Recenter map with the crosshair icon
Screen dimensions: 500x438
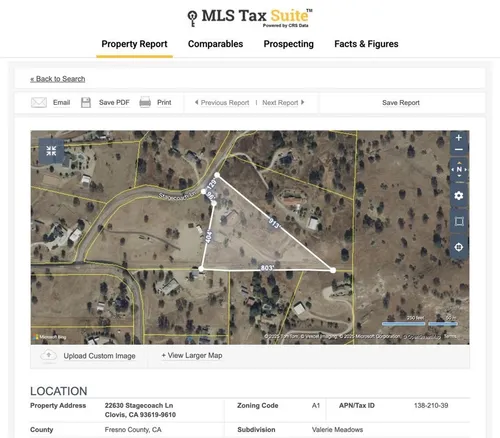point(459,247)
